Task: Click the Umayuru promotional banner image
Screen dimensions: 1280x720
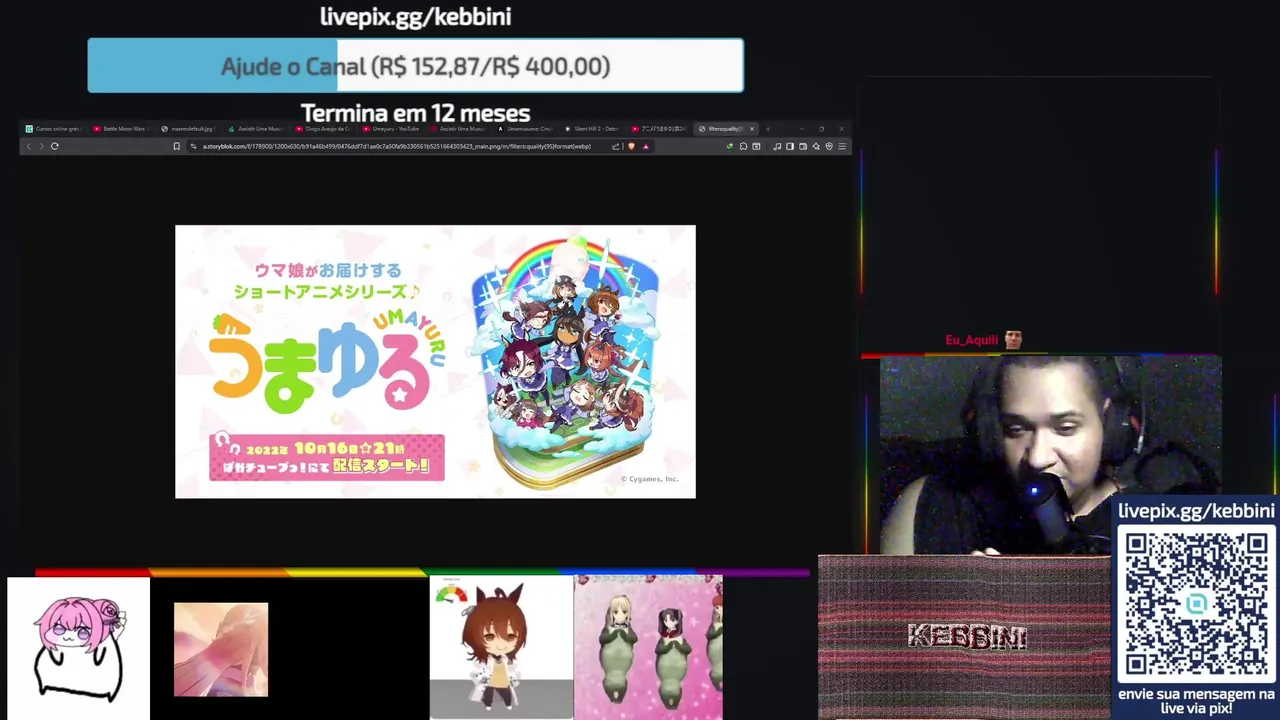Action: click(435, 361)
